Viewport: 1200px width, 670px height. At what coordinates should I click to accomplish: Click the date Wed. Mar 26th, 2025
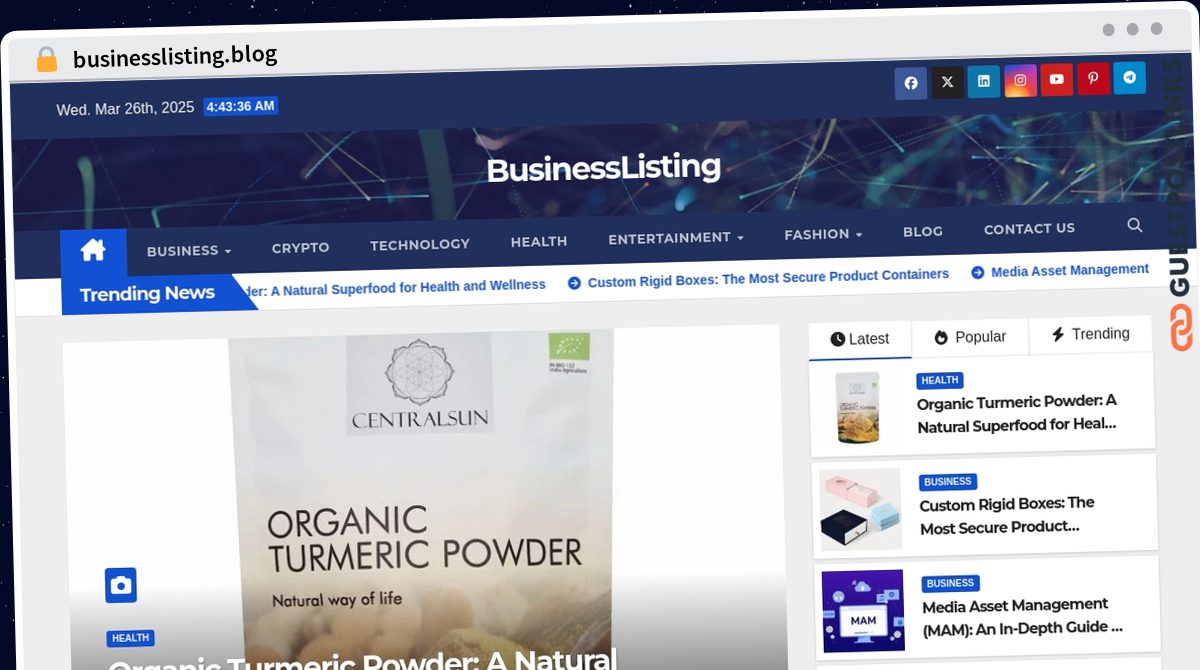click(125, 109)
